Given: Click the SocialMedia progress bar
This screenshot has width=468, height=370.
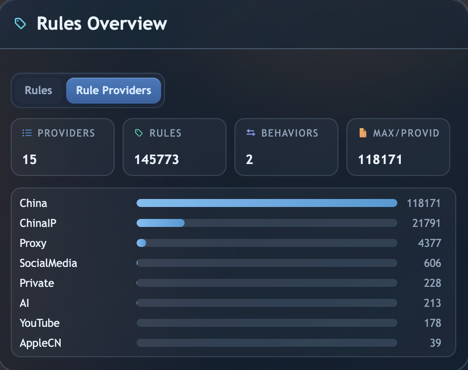Looking at the screenshot, I should [267, 263].
